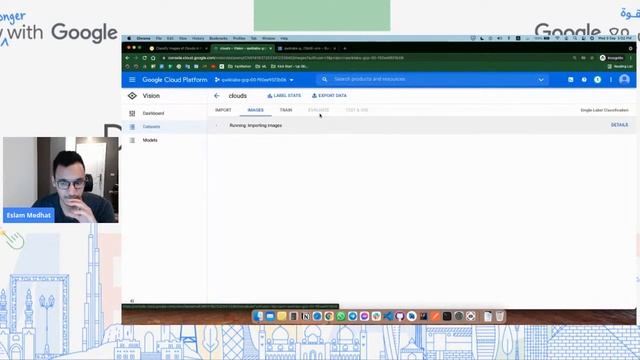The width and height of the screenshot is (640, 360).
Task: Open GitHub Desktop from the Dock
Action: click(x=400, y=316)
